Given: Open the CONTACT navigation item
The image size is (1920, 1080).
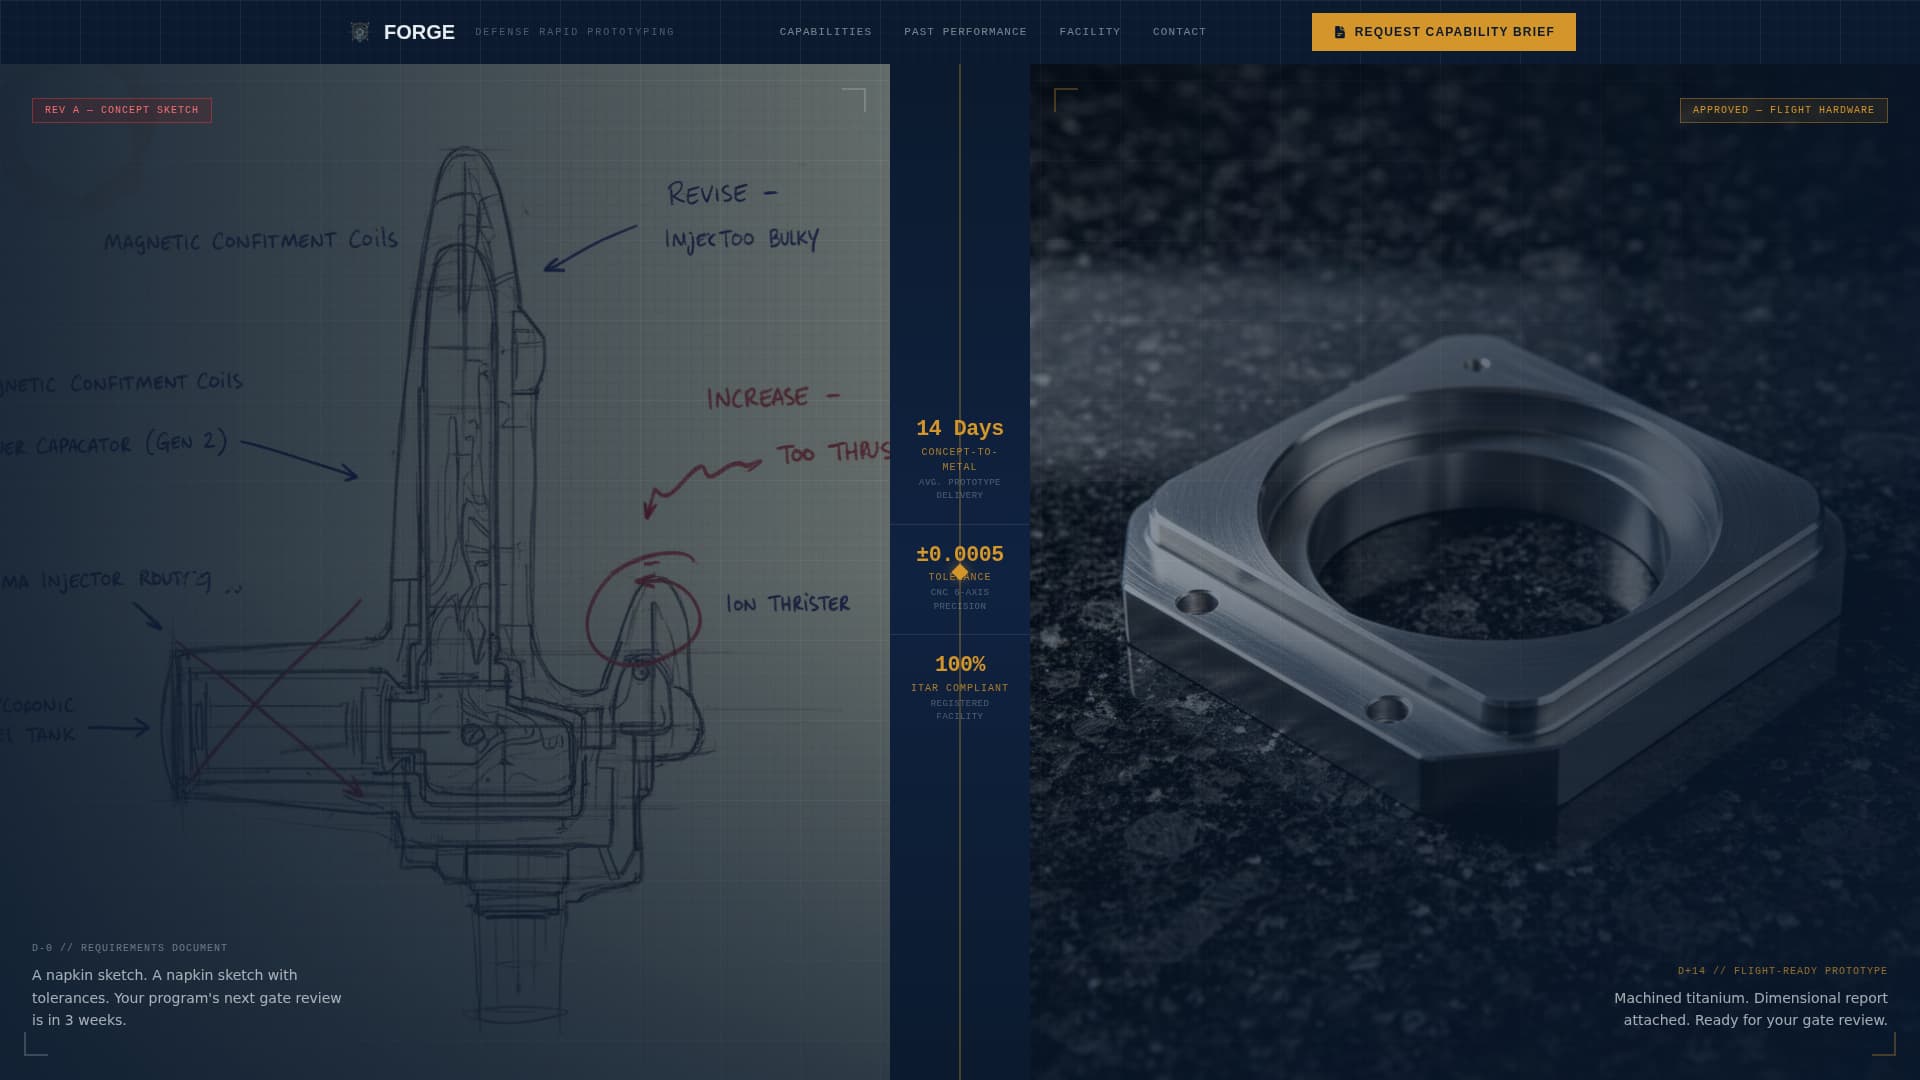Looking at the screenshot, I should [1179, 31].
